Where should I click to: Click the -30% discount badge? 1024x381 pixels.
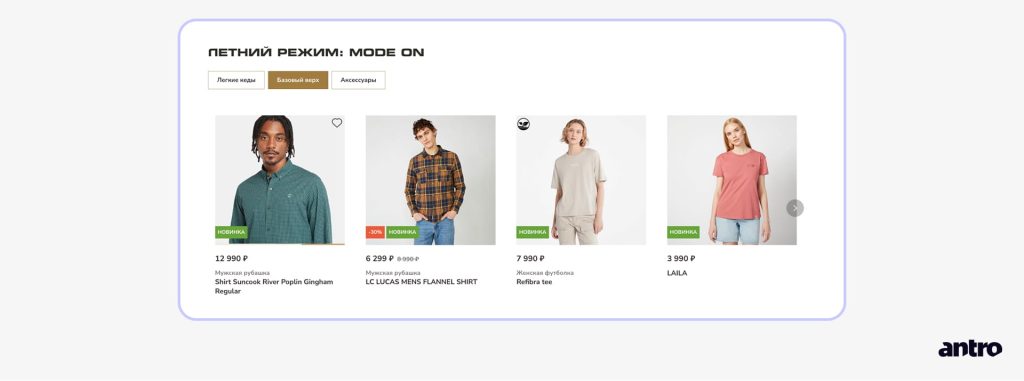point(375,232)
